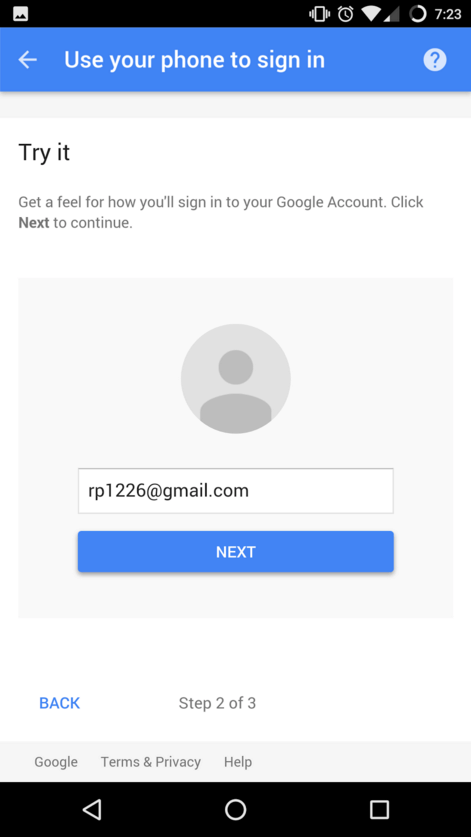Open the Help footer link
This screenshot has height=837, width=471.
[238, 762]
